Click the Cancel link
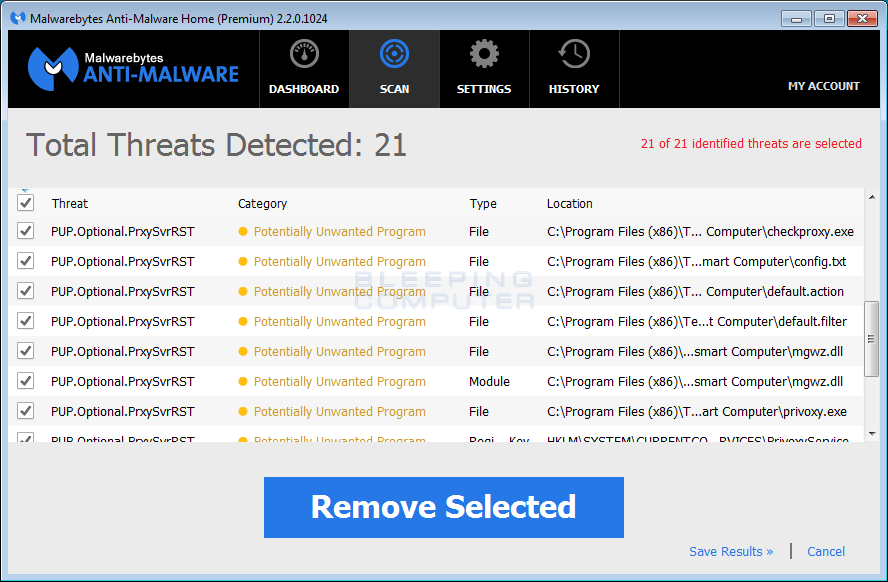Image resolution: width=888 pixels, height=582 pixels. tap(826, 551)
